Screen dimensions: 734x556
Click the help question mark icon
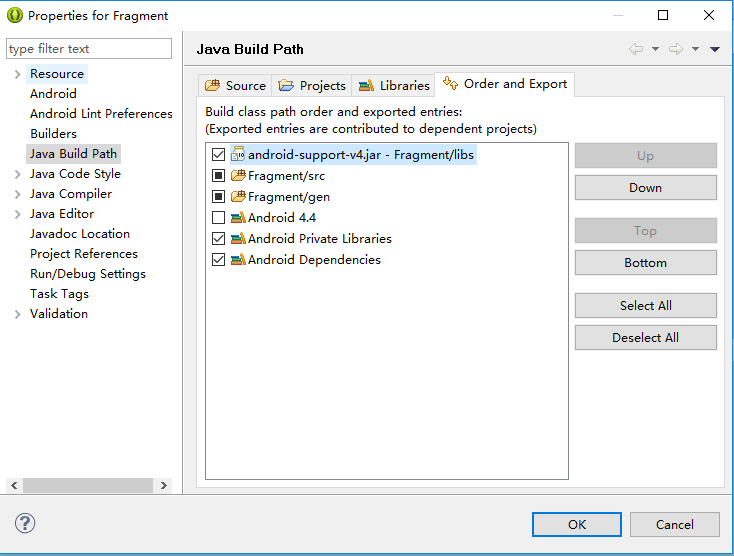coord(25,523)
